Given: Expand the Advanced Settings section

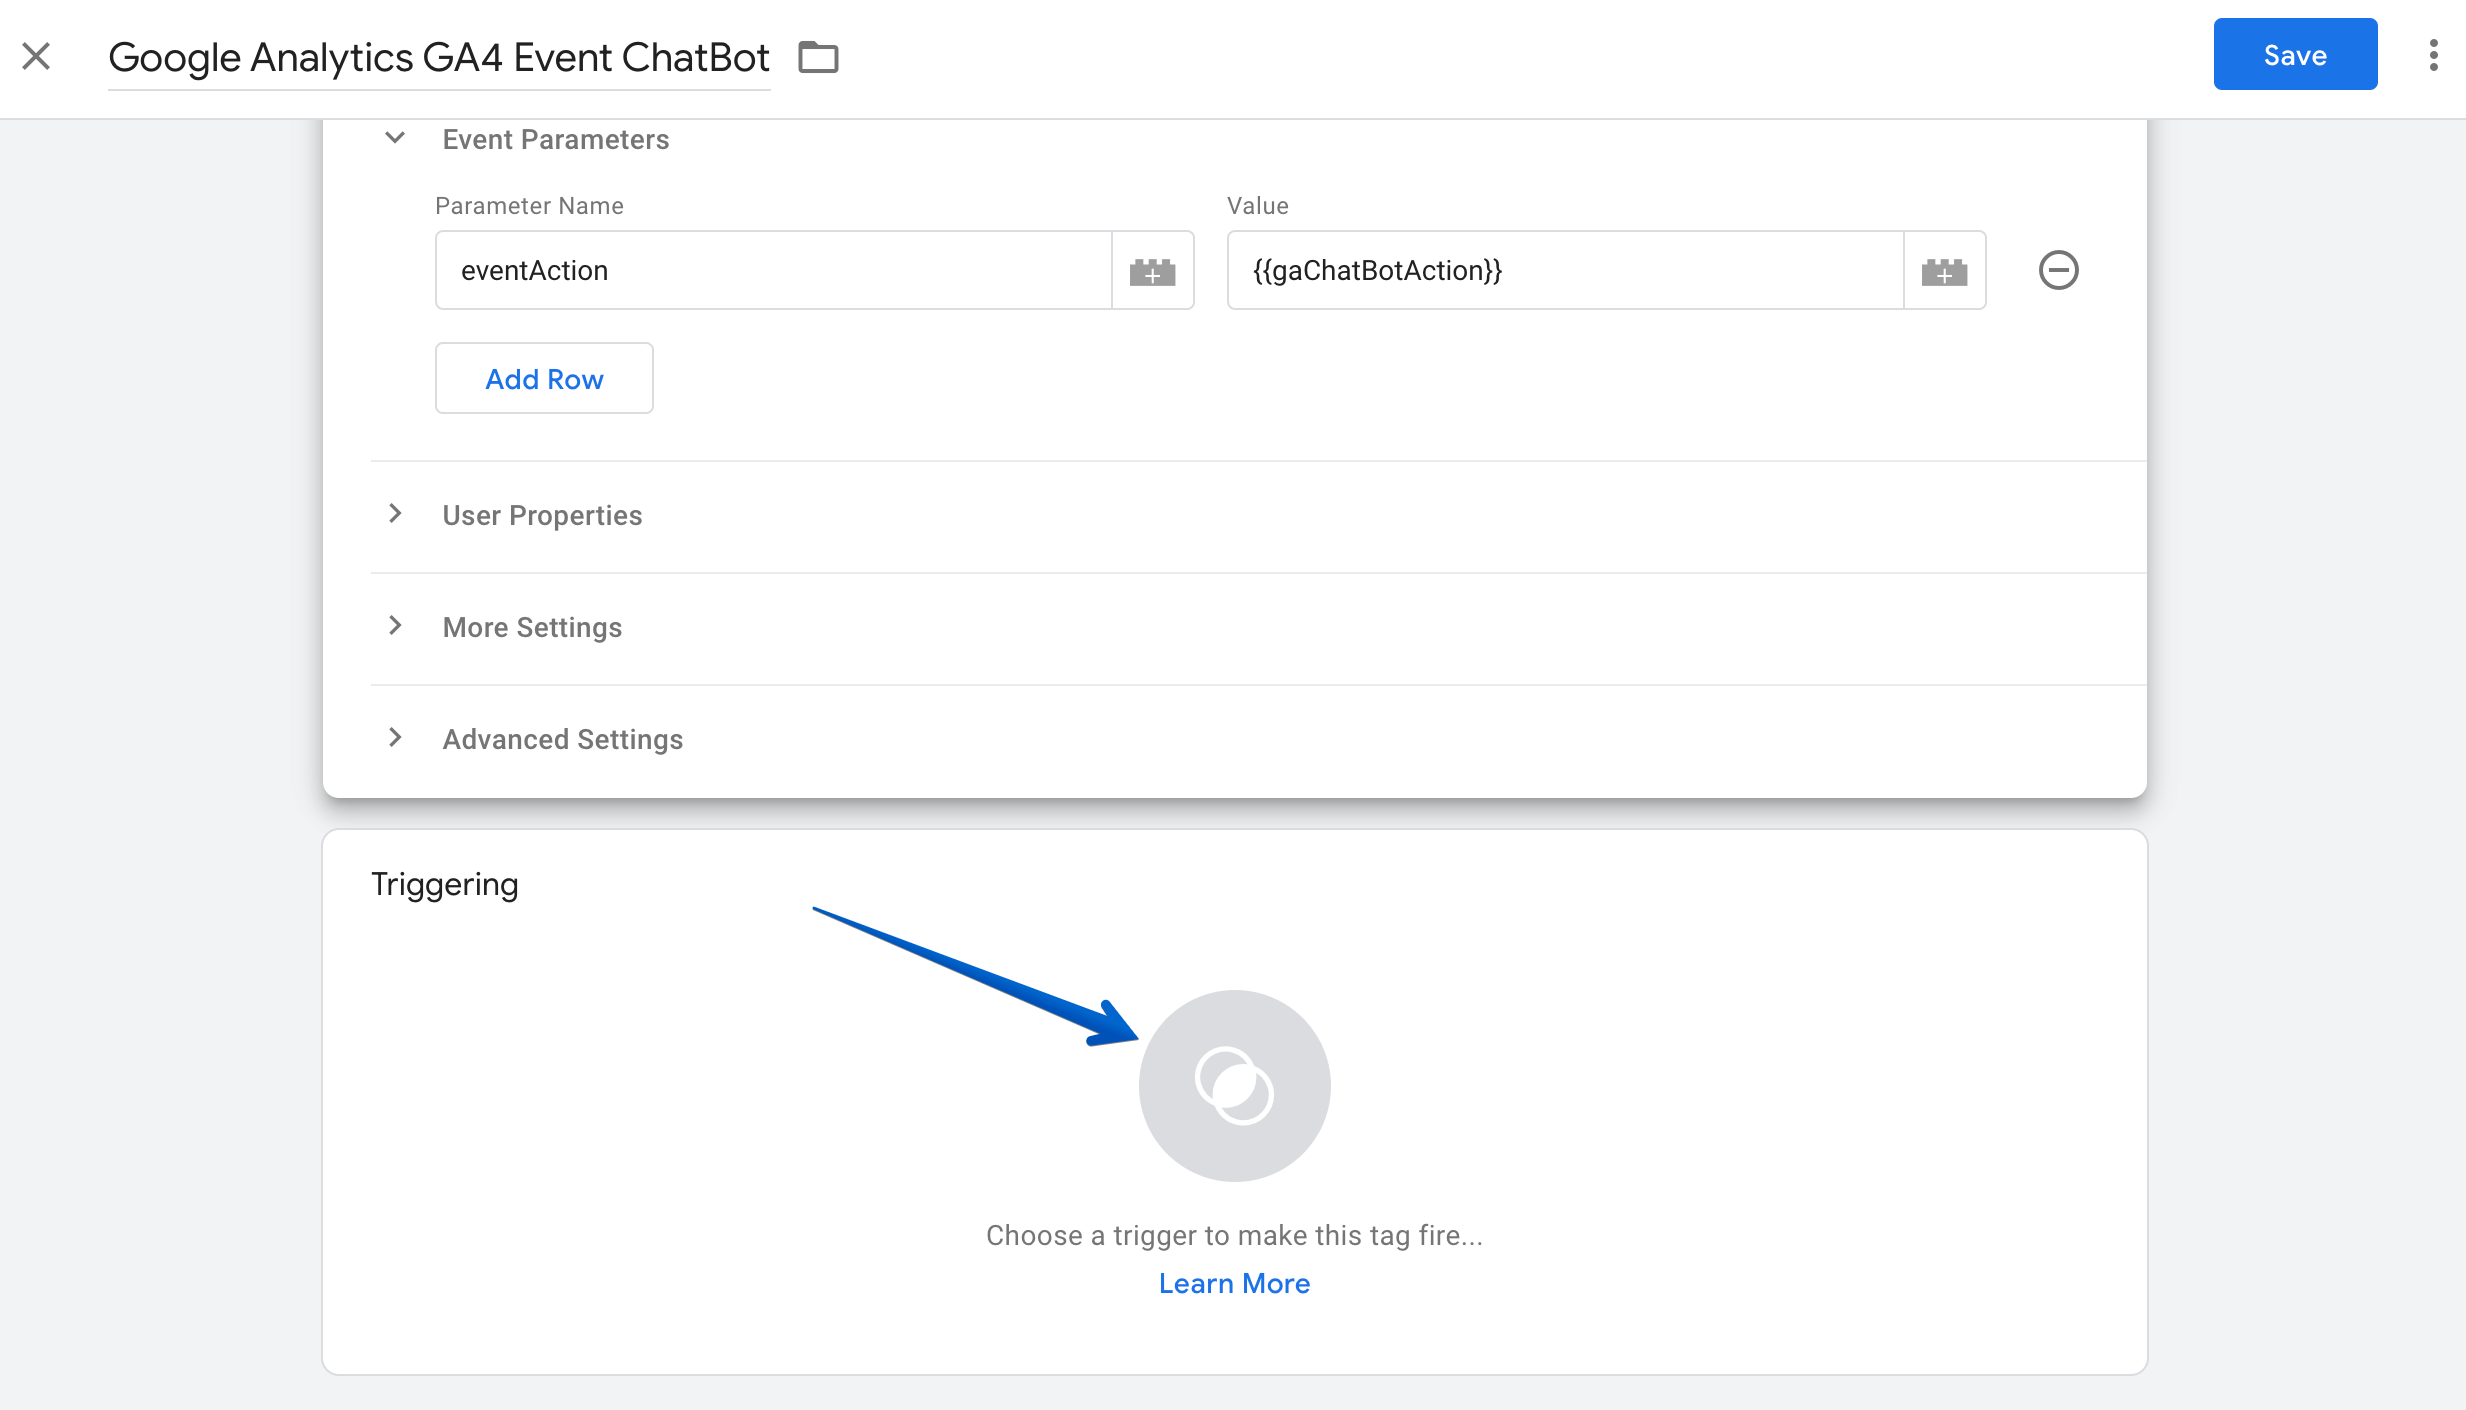Looking at the screenshot, I should pos(395,738).
